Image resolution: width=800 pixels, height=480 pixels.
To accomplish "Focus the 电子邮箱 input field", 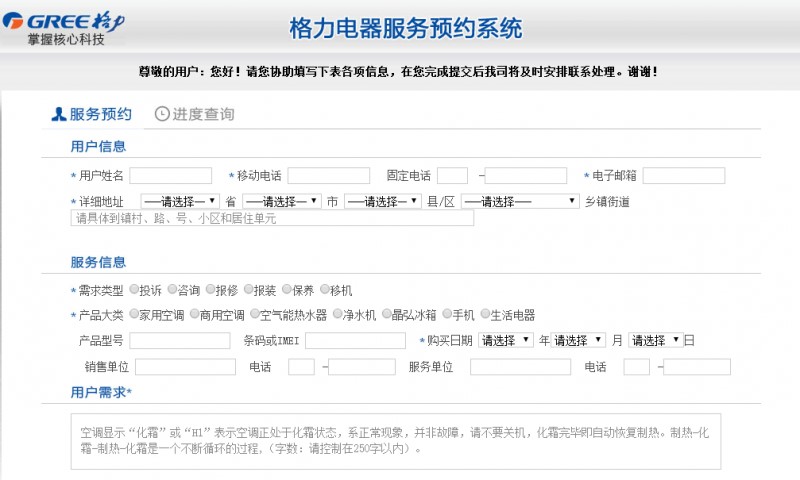I will (x=684, y=175).
